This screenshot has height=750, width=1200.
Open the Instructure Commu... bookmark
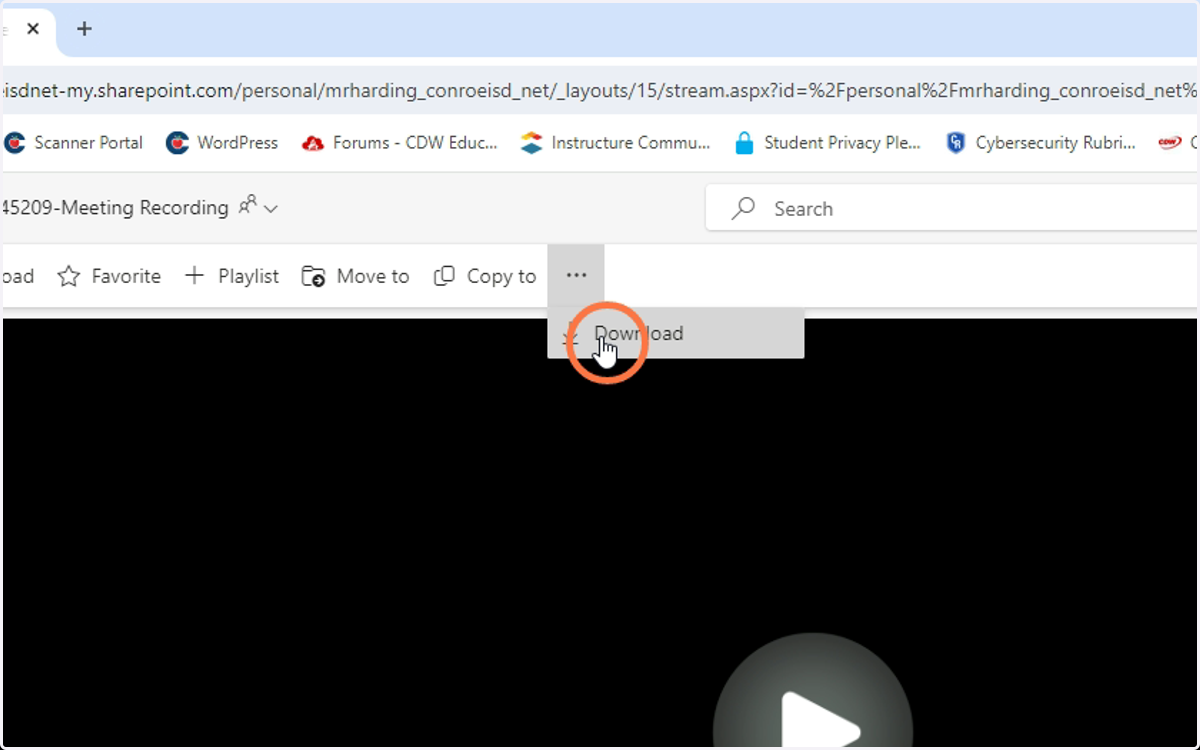[x=615, y=143]
